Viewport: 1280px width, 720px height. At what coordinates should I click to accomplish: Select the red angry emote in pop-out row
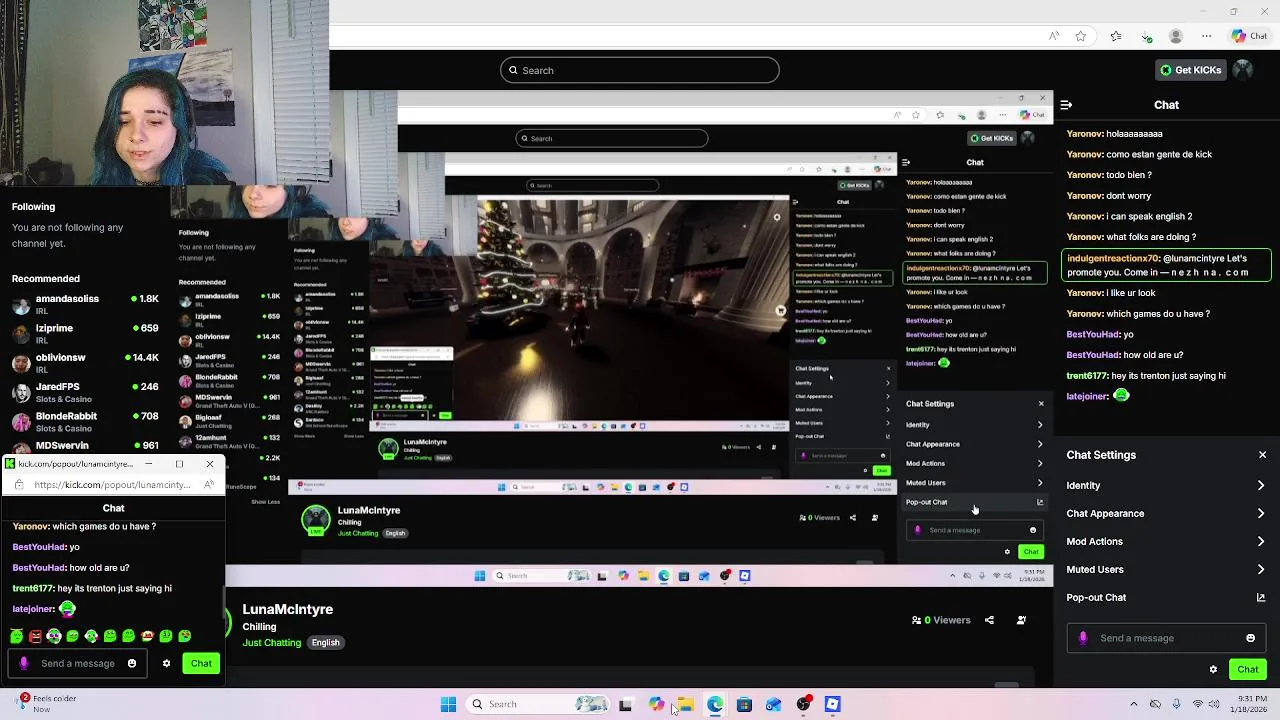35,636
